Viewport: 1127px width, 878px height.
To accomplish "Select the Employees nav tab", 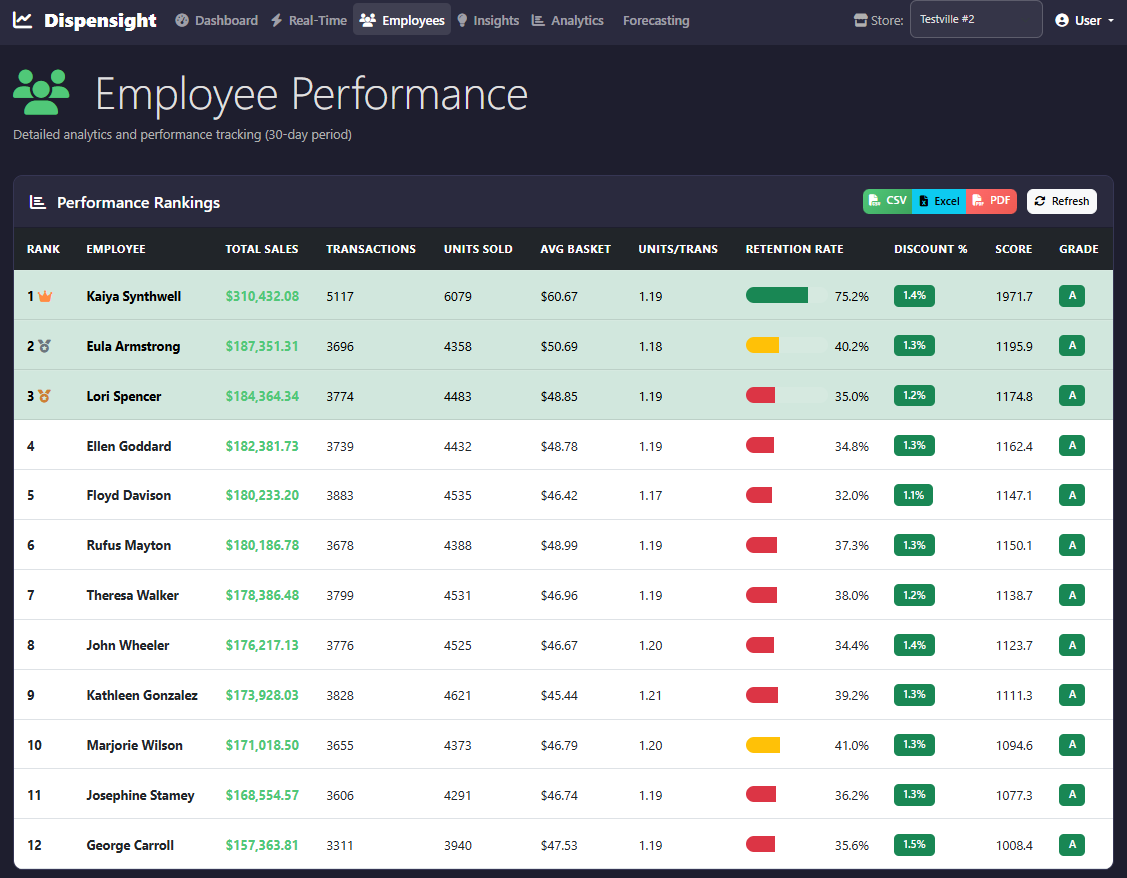I will (402, 20).
